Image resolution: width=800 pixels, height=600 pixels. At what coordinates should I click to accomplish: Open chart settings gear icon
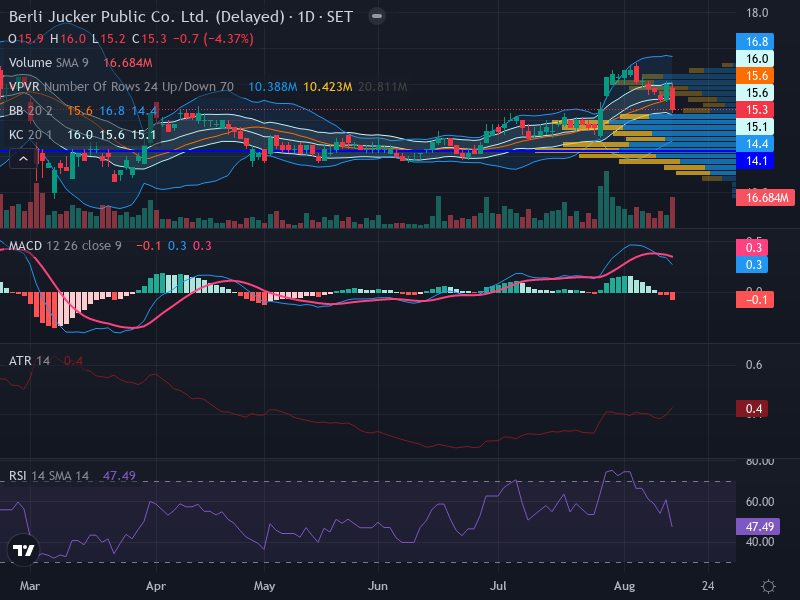[x=768, y=586]
